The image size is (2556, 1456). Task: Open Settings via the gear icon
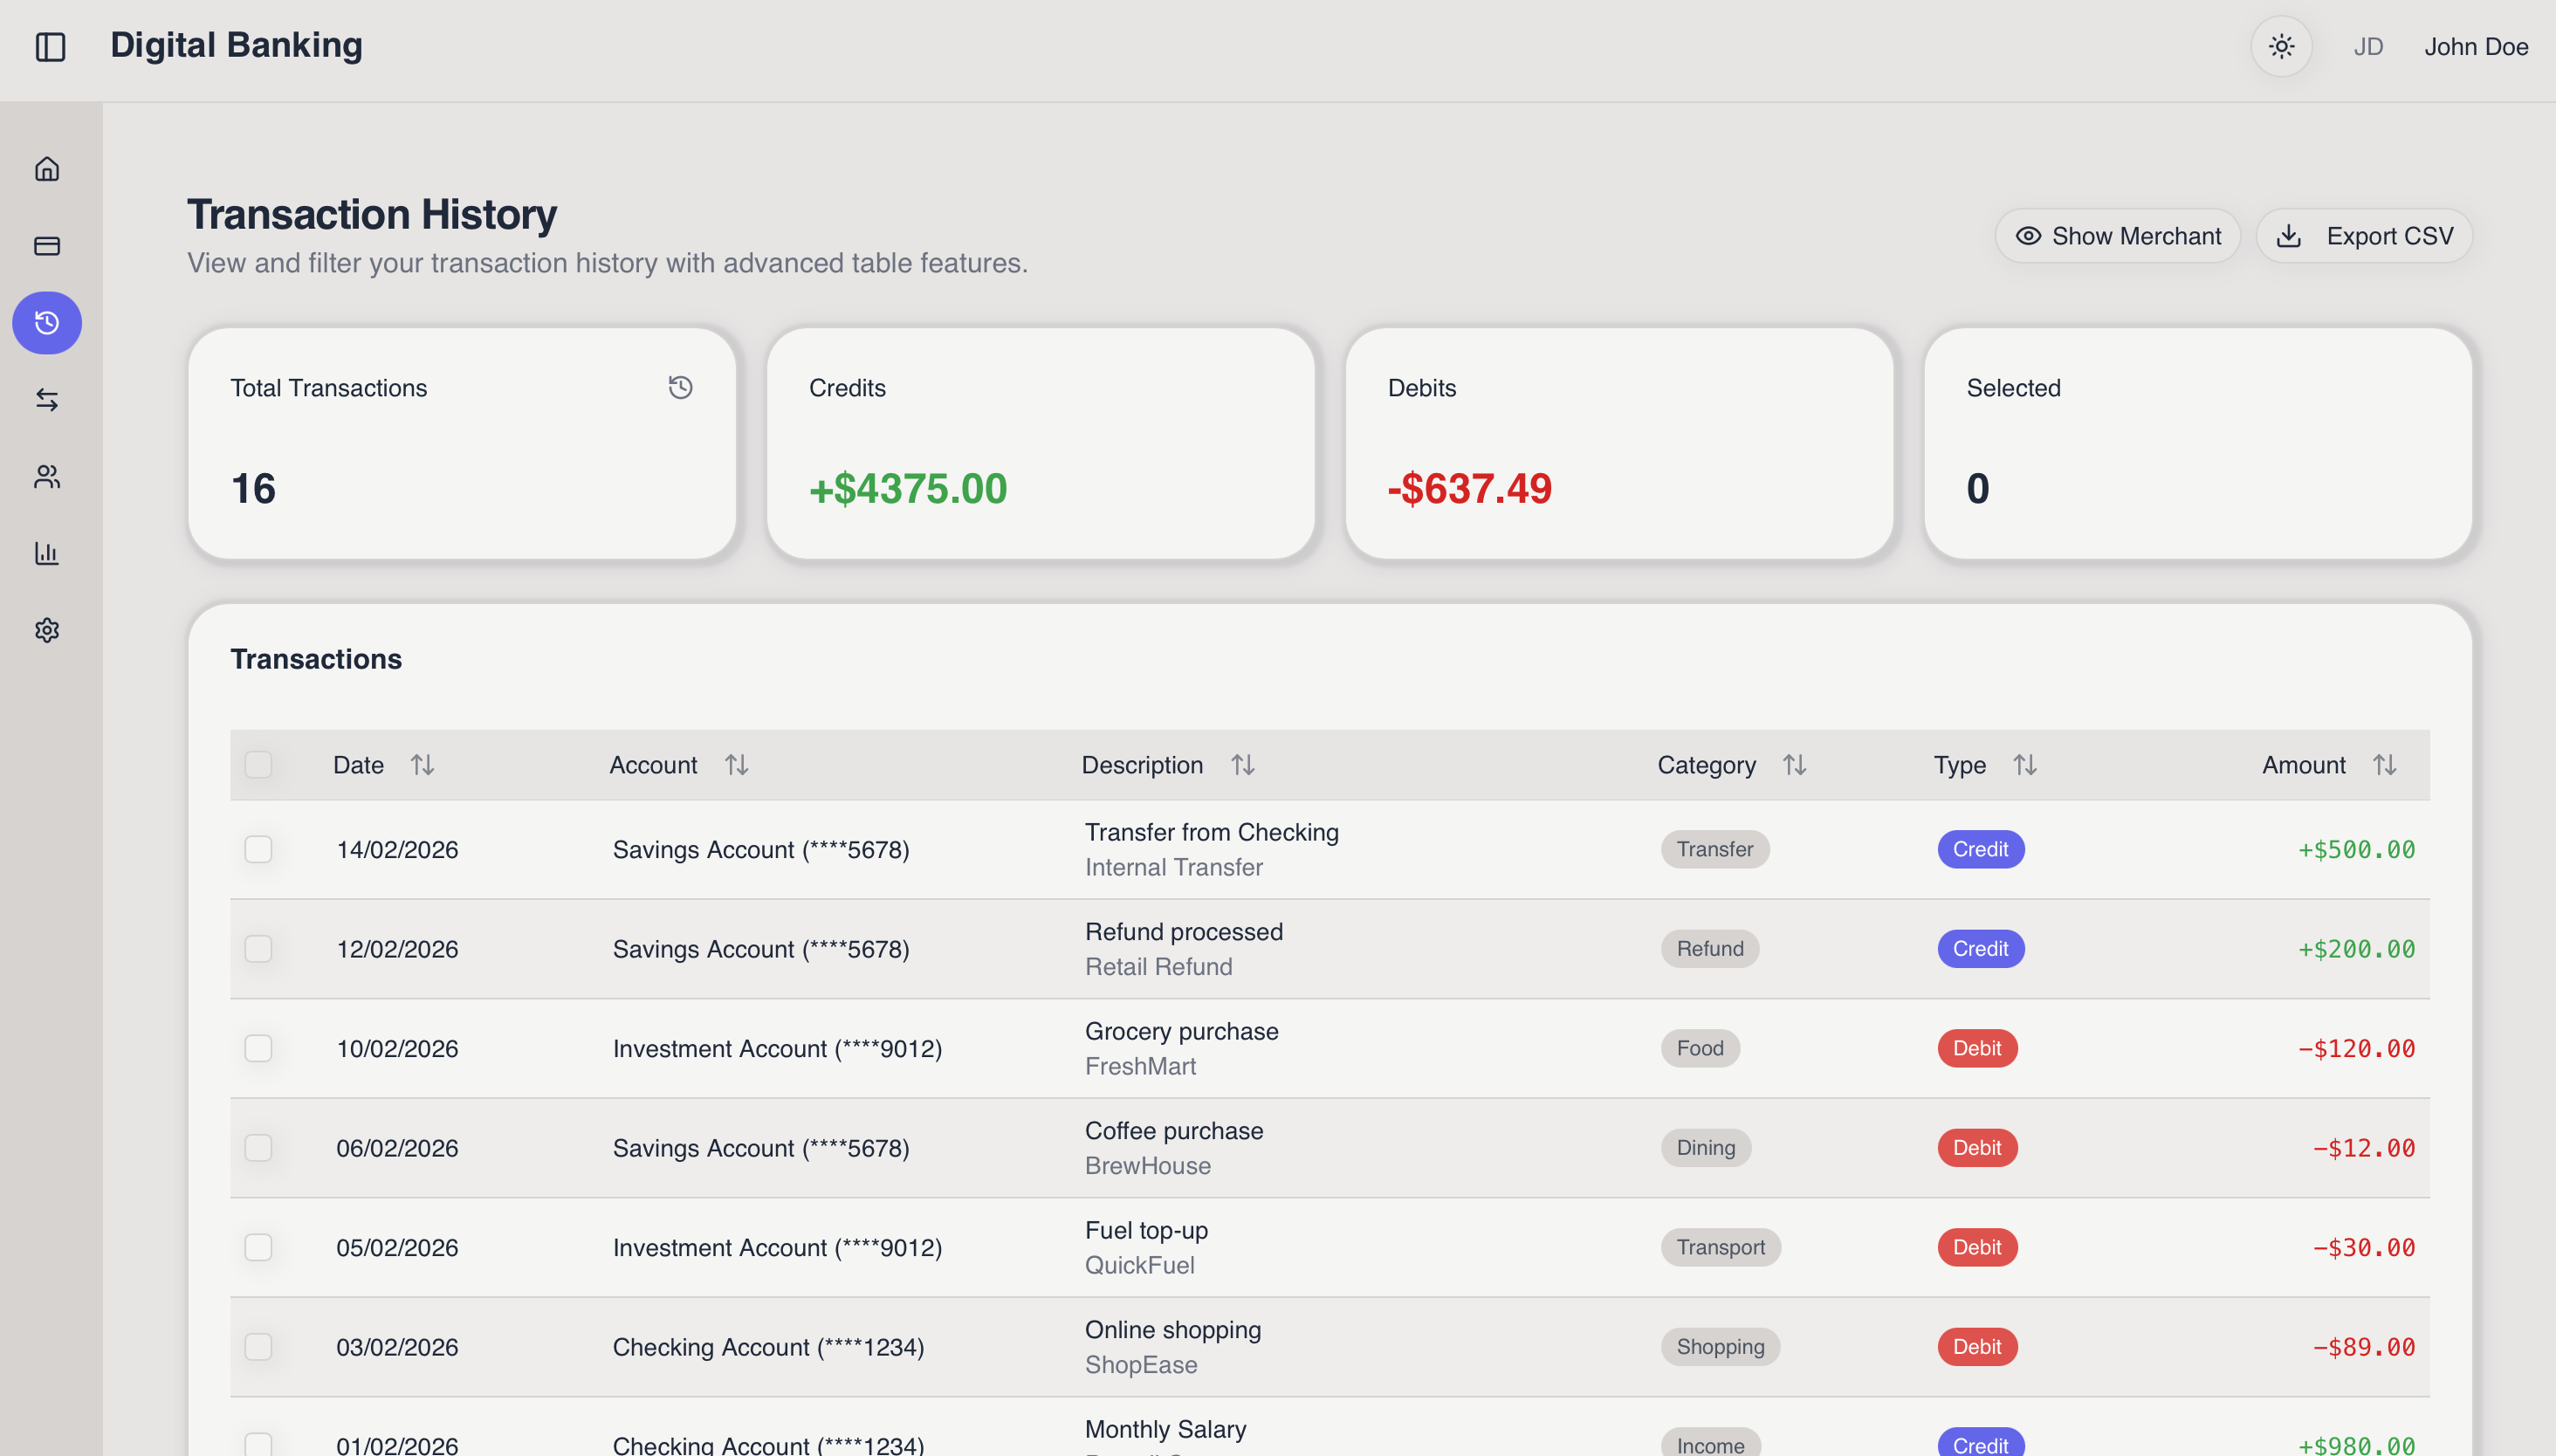47,630
